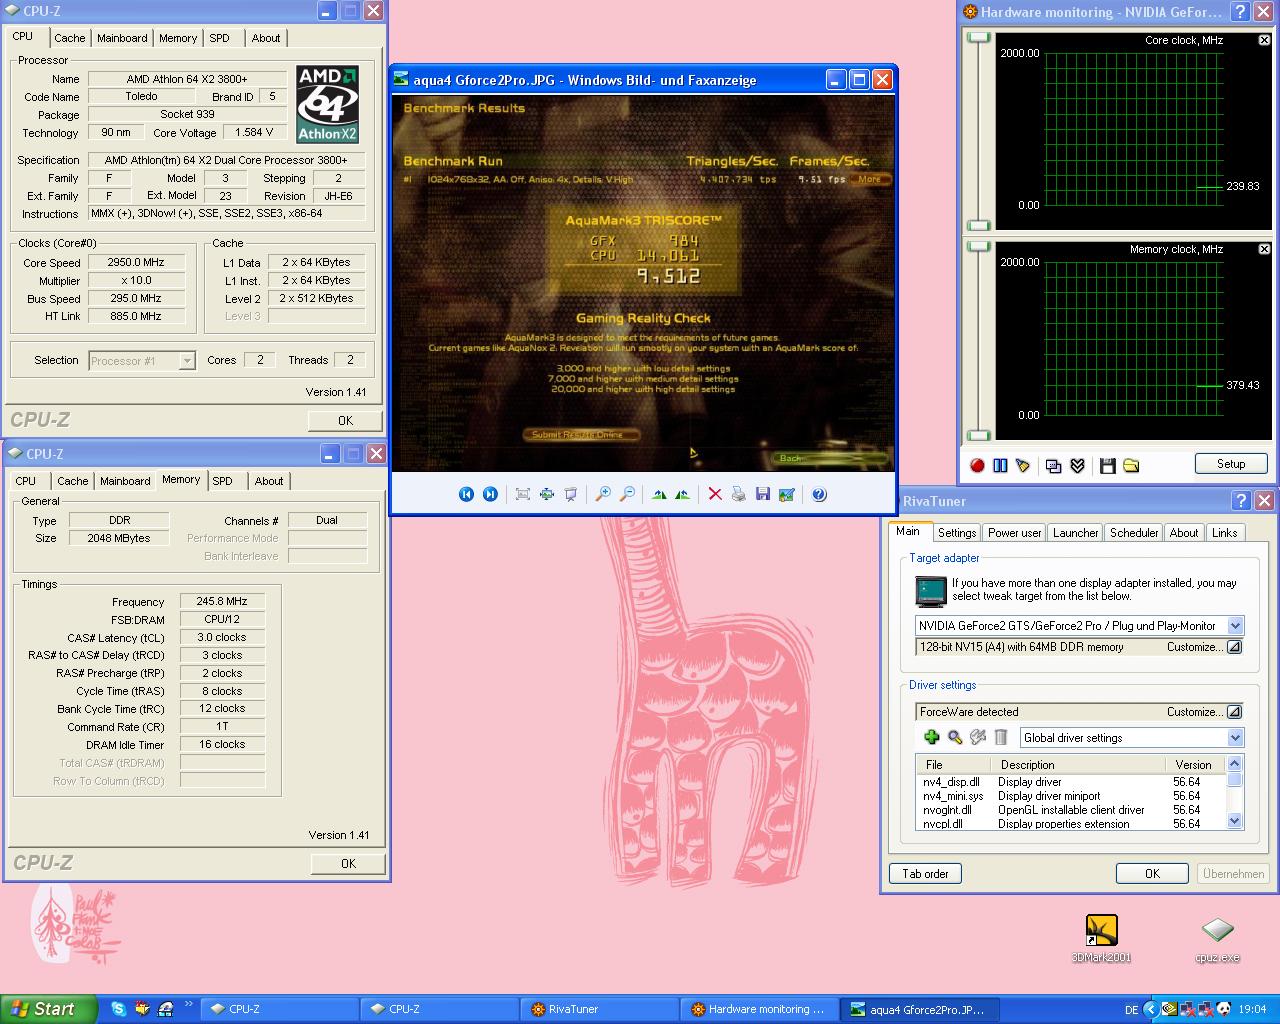
Task: Delete the image with red X
Action: (715, 494)
